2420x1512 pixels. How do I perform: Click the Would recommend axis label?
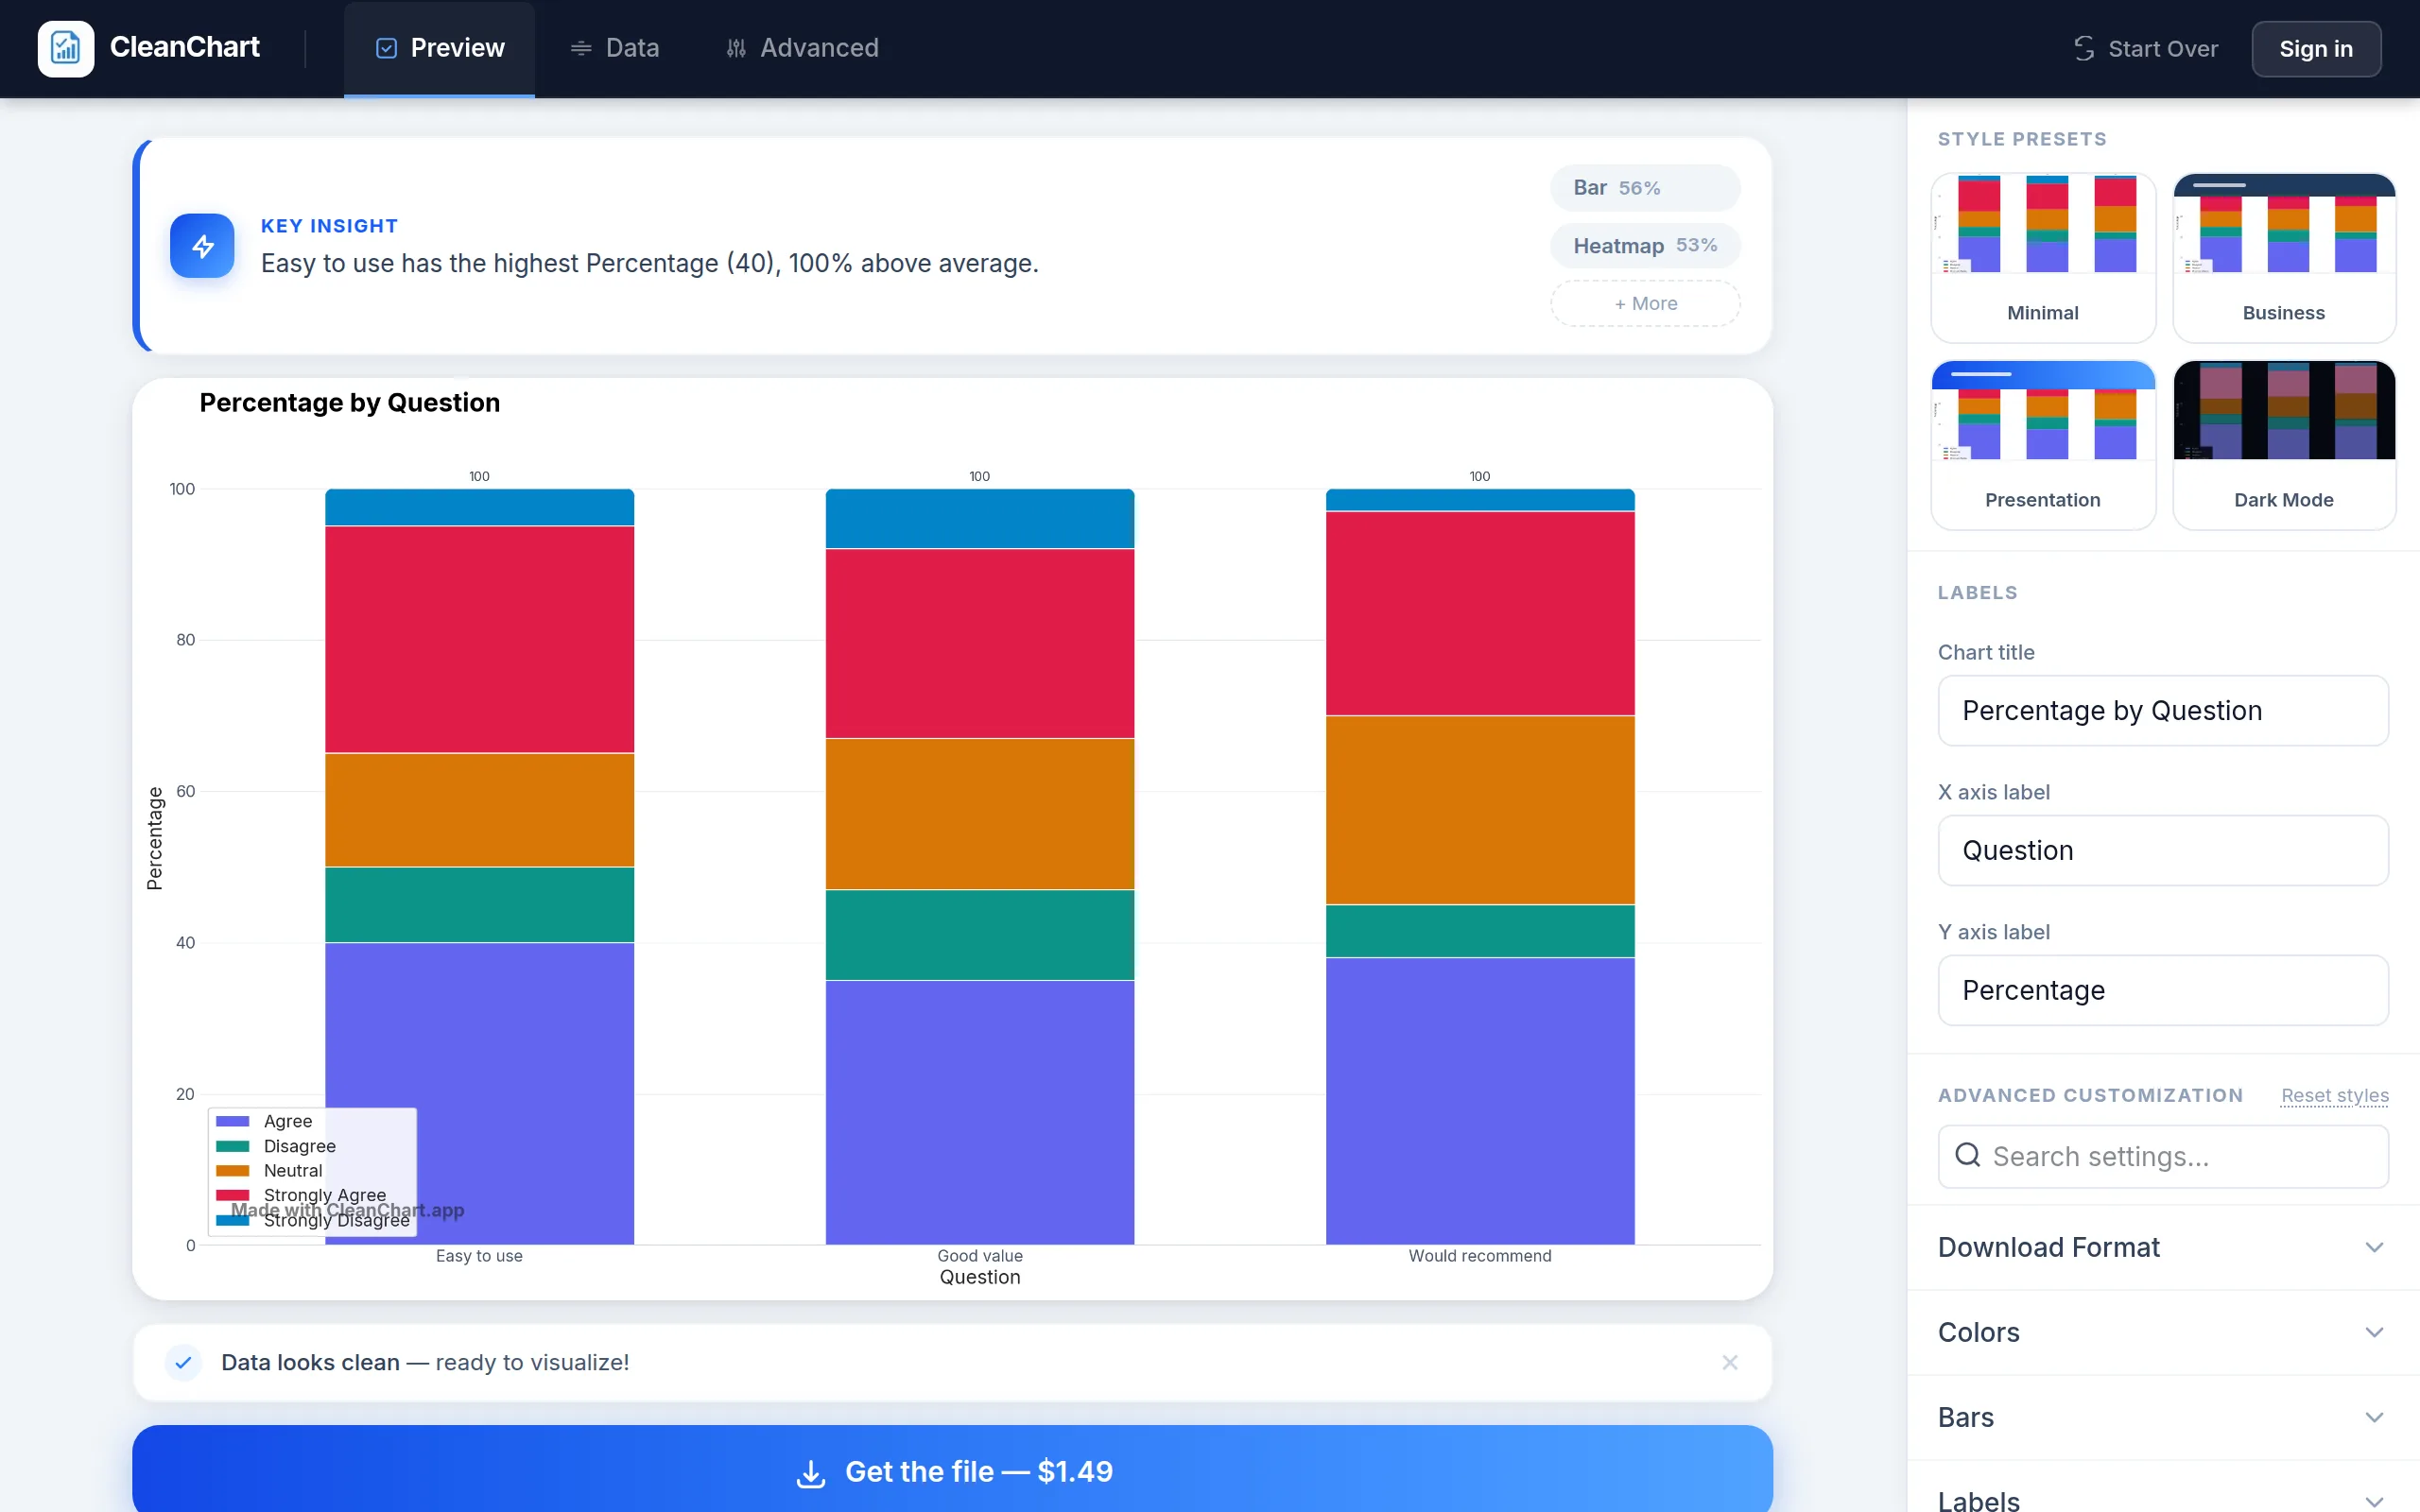pyautogui.click(x=1480, y=1256)
